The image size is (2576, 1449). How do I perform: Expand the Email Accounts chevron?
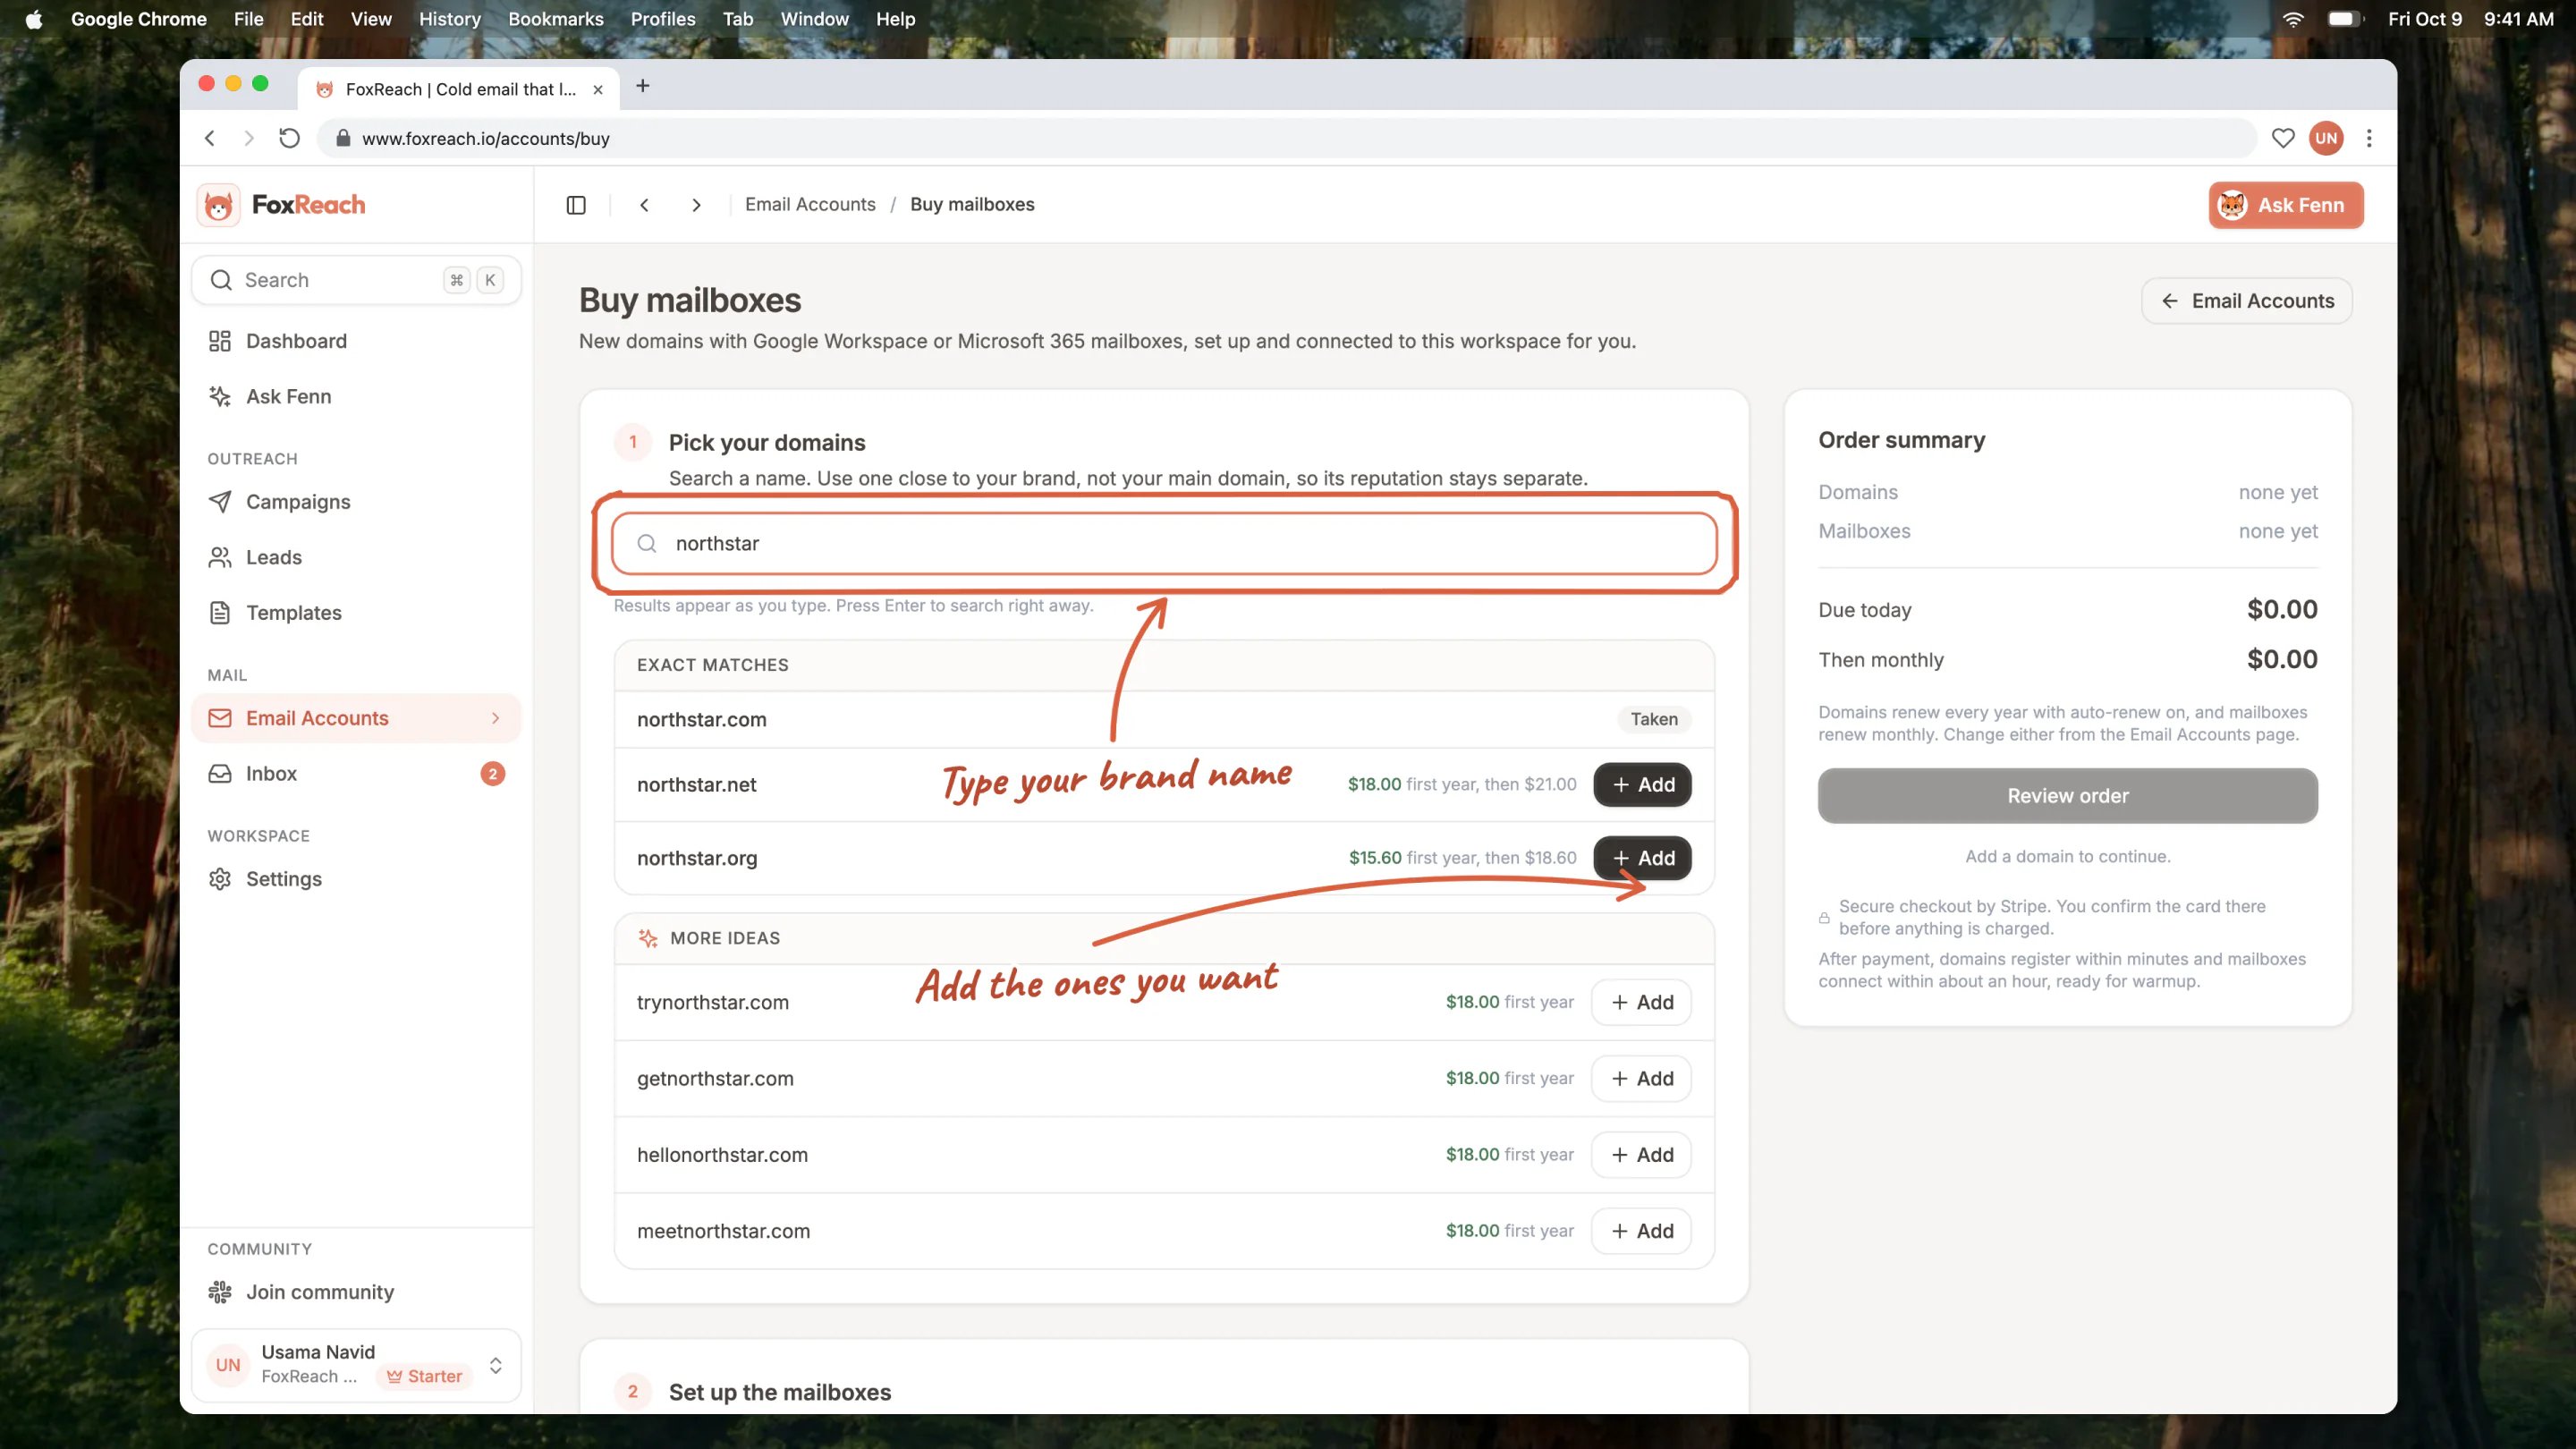pos(496,718)
